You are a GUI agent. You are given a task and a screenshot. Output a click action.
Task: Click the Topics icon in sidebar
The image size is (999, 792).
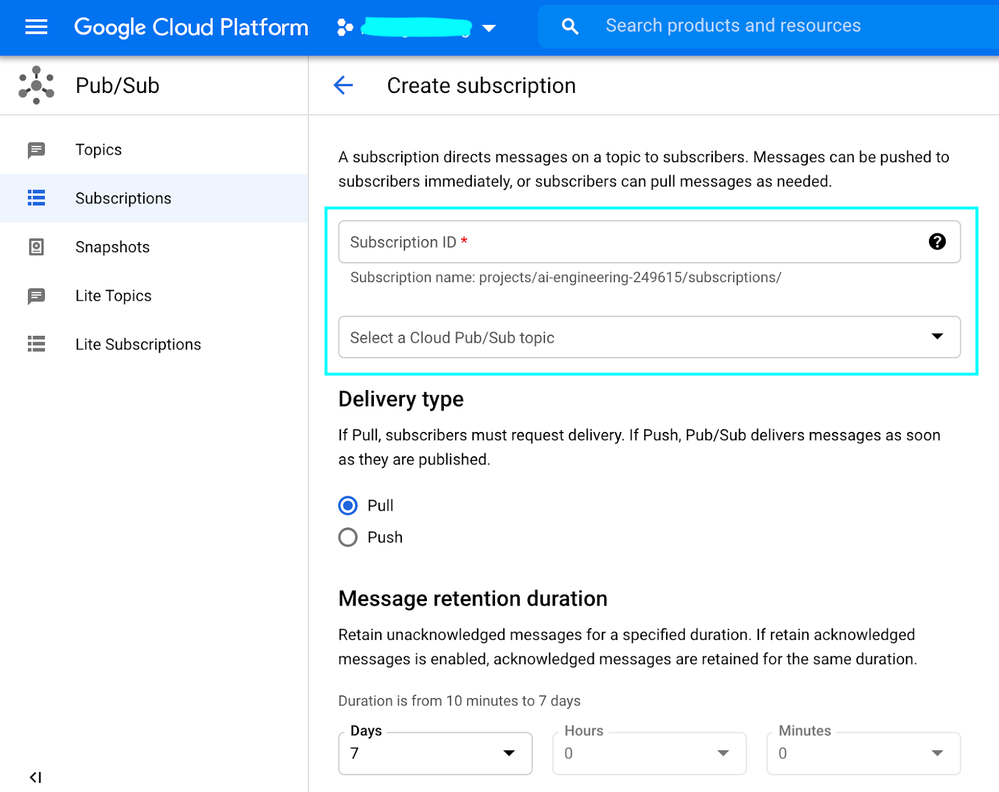(x=37, y=150)
